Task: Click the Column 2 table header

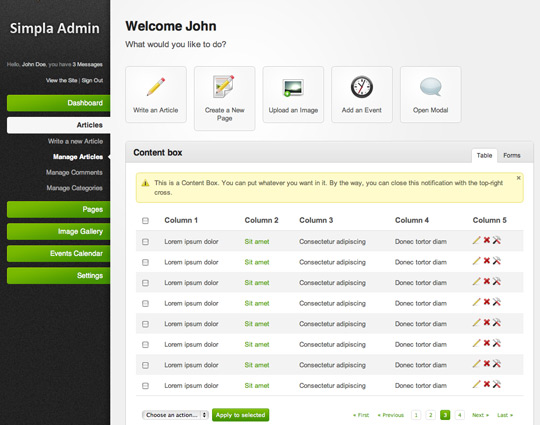Action: click(x=261, y=220)
